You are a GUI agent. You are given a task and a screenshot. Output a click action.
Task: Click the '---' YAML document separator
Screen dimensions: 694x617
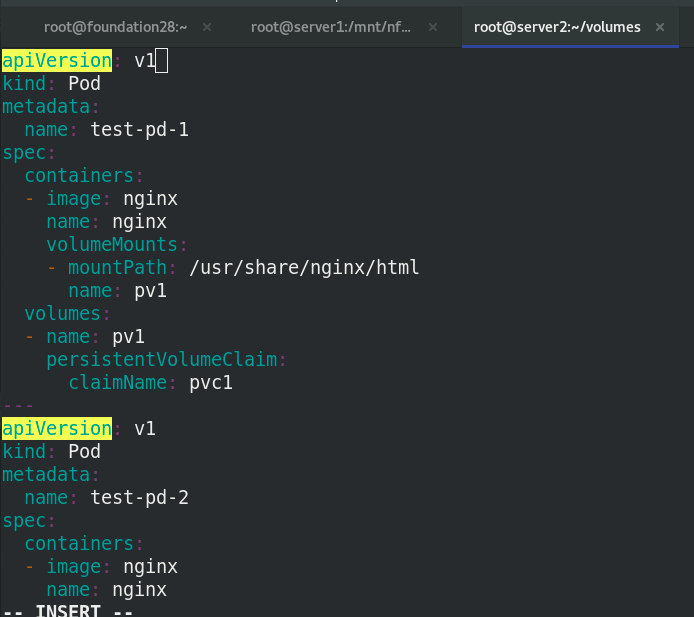[x=18, y=405]
